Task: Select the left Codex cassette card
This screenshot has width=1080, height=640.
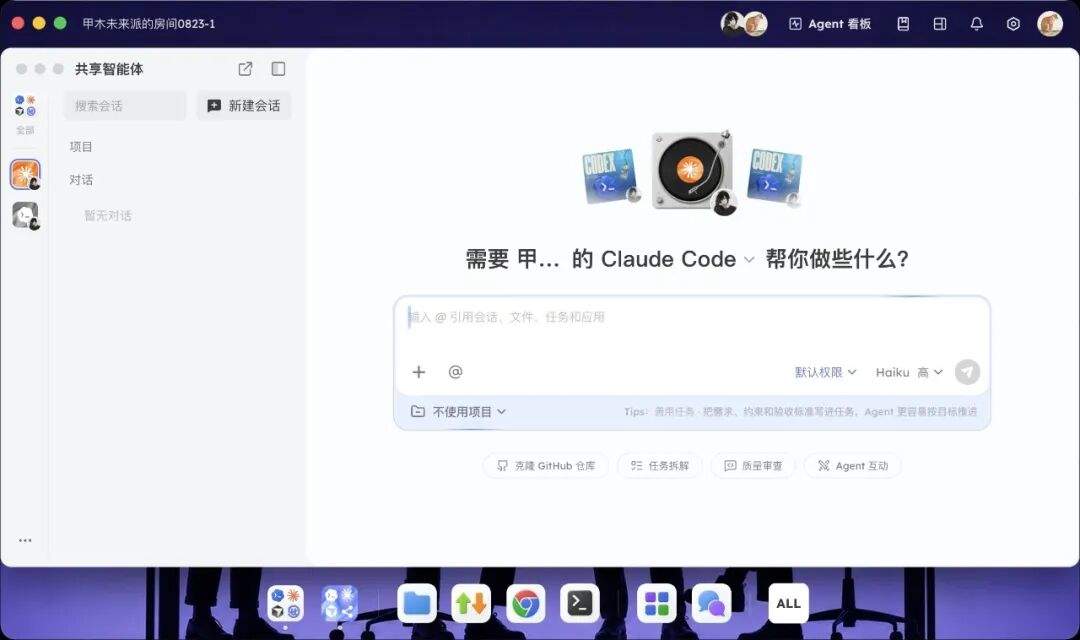Action: tap(612, 176)
